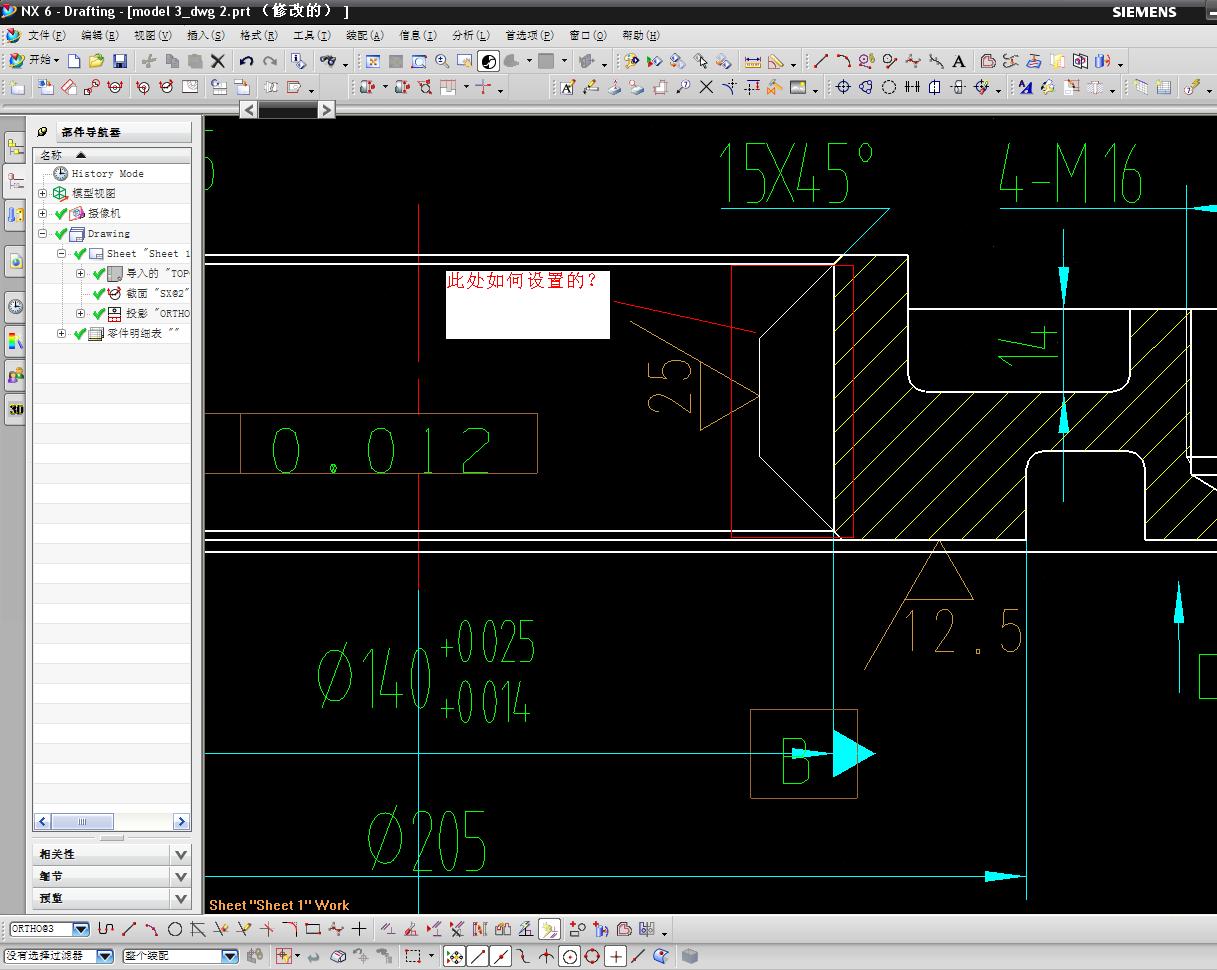Select the Fit view icon
The height and width of the screenshot is (970, 1217).
click(x=372, y=61)
